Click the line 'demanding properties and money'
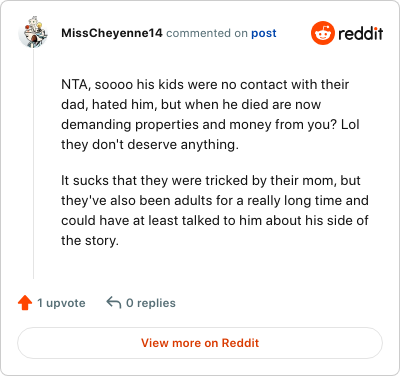This screenshot has width=400, height=376. point(210,125)
